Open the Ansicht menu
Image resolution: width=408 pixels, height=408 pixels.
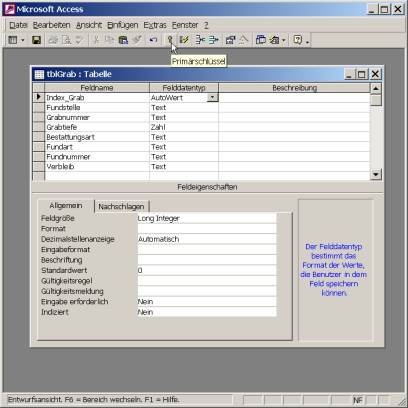pyautogui.click(x=89, y=25)
